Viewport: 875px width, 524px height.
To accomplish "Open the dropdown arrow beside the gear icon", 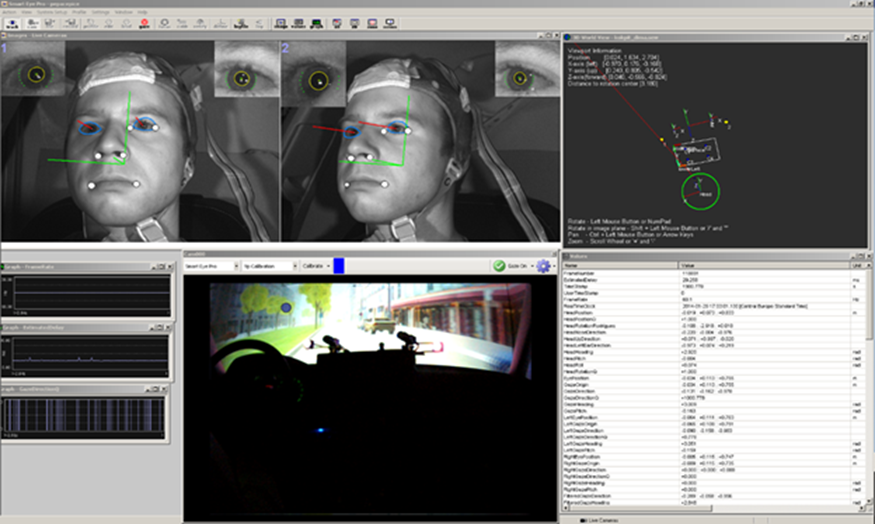I will 555,267.
